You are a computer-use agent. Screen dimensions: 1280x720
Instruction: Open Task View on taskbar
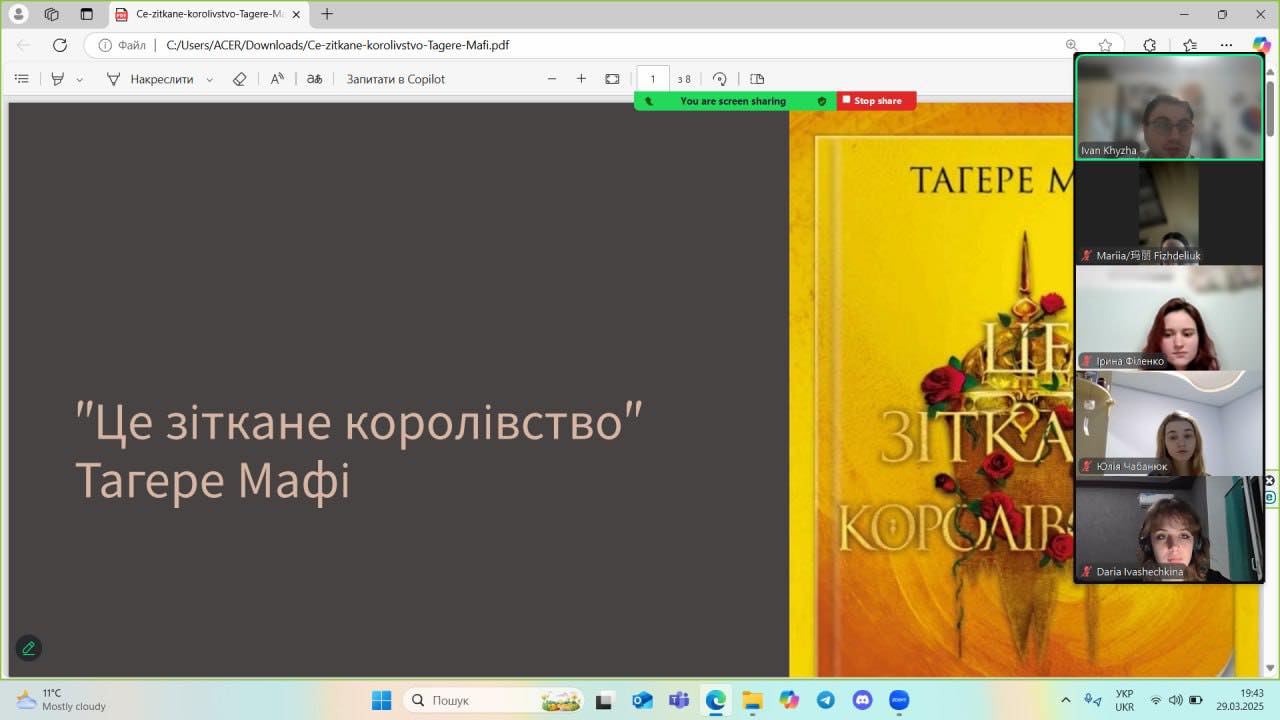point(604,700)
